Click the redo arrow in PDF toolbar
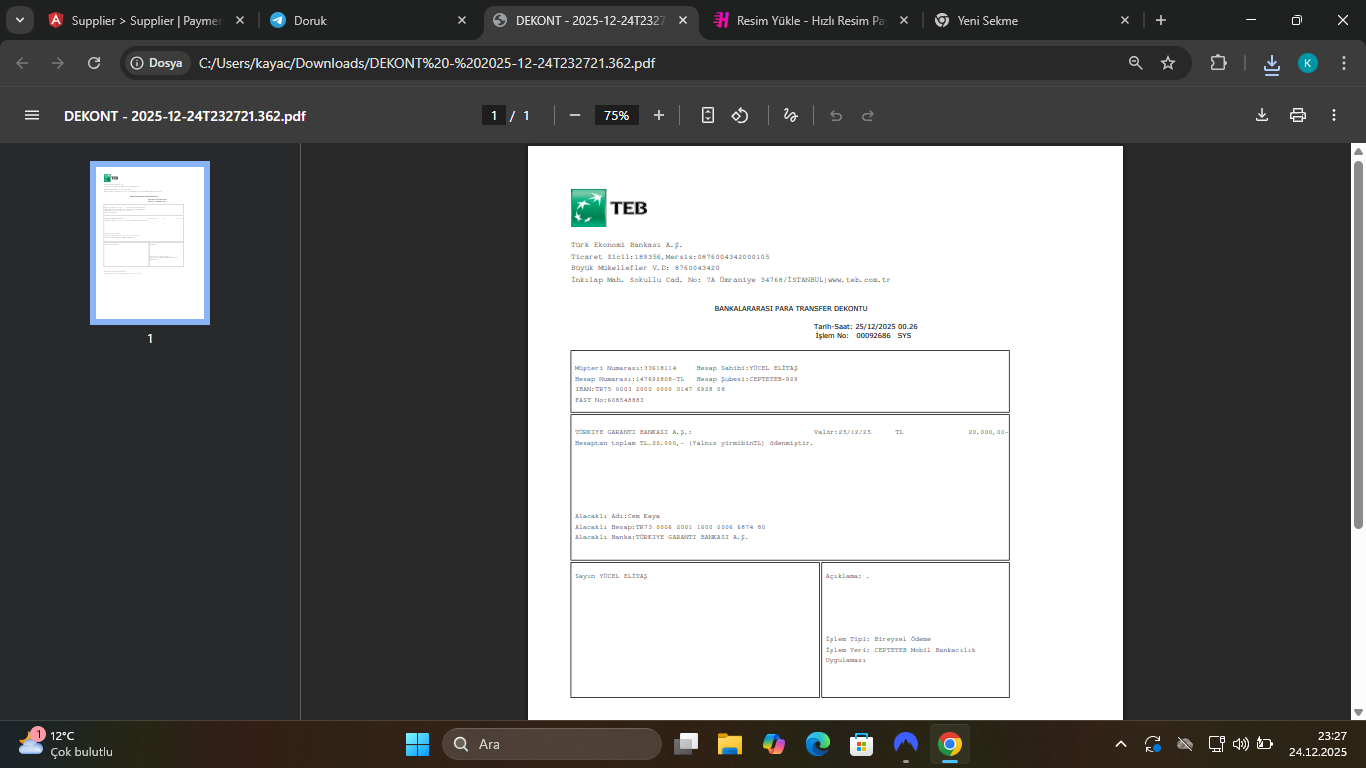This screenshot has width=1366, height=768. [868, 115]
